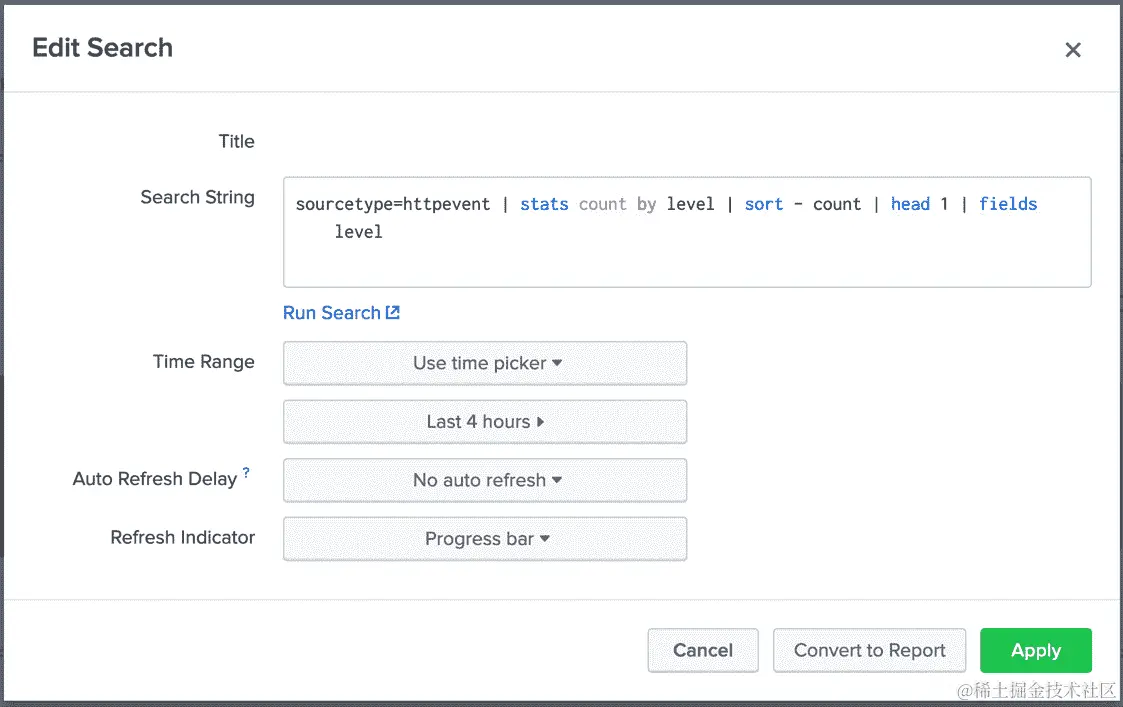This screenshot has height=707, width=1123.
Task: Close the Edit Search dialog
Action: click(x=1073, y=50)
